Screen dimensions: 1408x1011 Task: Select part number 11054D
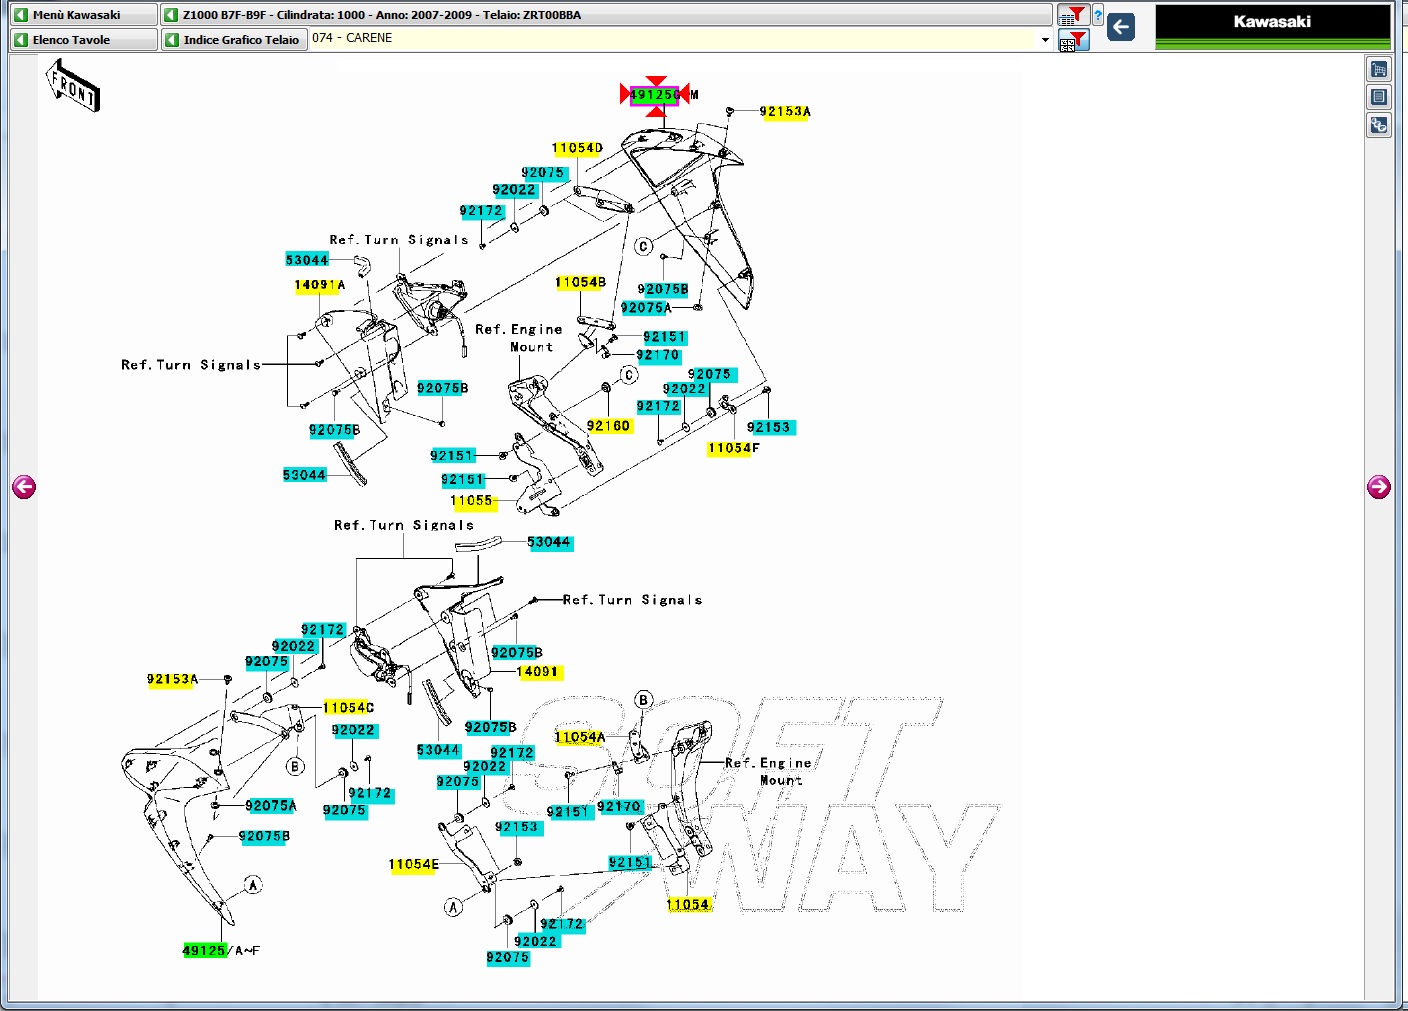click(x=578, y=148)
